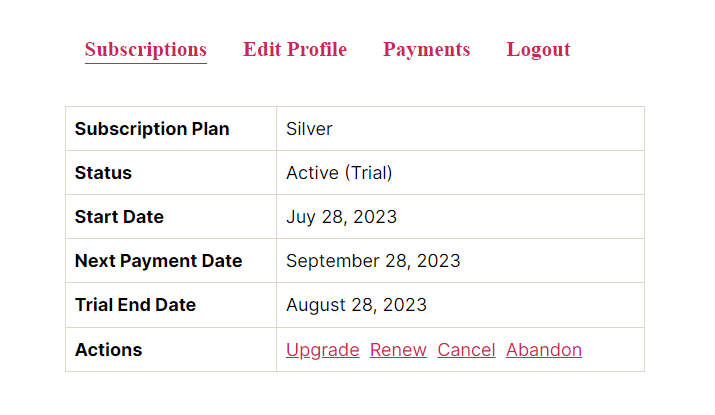Click Cancel subscription link
Image resolution: width=715 pixels, height=415 pixels.
[x=466, y=350]
